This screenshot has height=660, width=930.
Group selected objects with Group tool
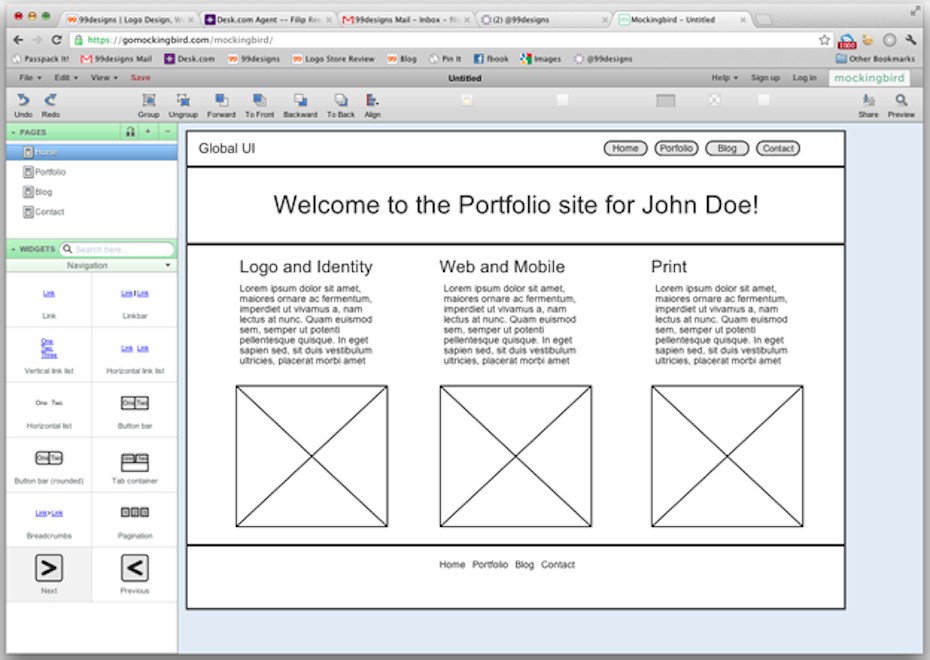(x=149, y=100)
